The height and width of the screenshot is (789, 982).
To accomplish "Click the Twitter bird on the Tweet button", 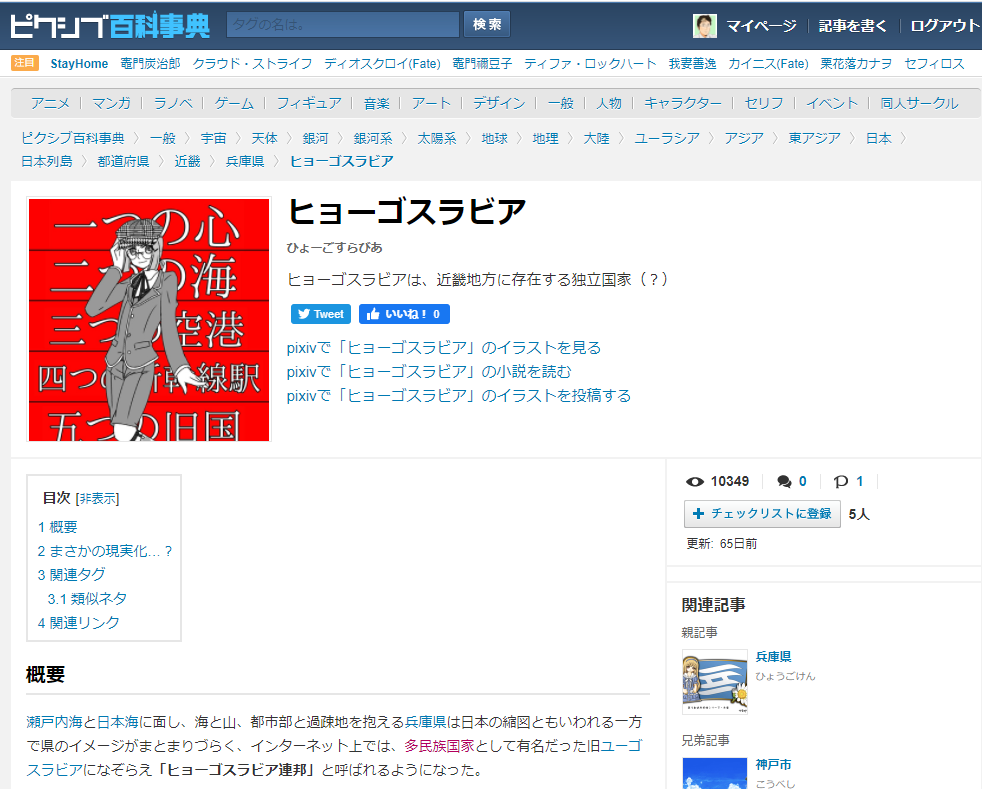I will (303, 313).
